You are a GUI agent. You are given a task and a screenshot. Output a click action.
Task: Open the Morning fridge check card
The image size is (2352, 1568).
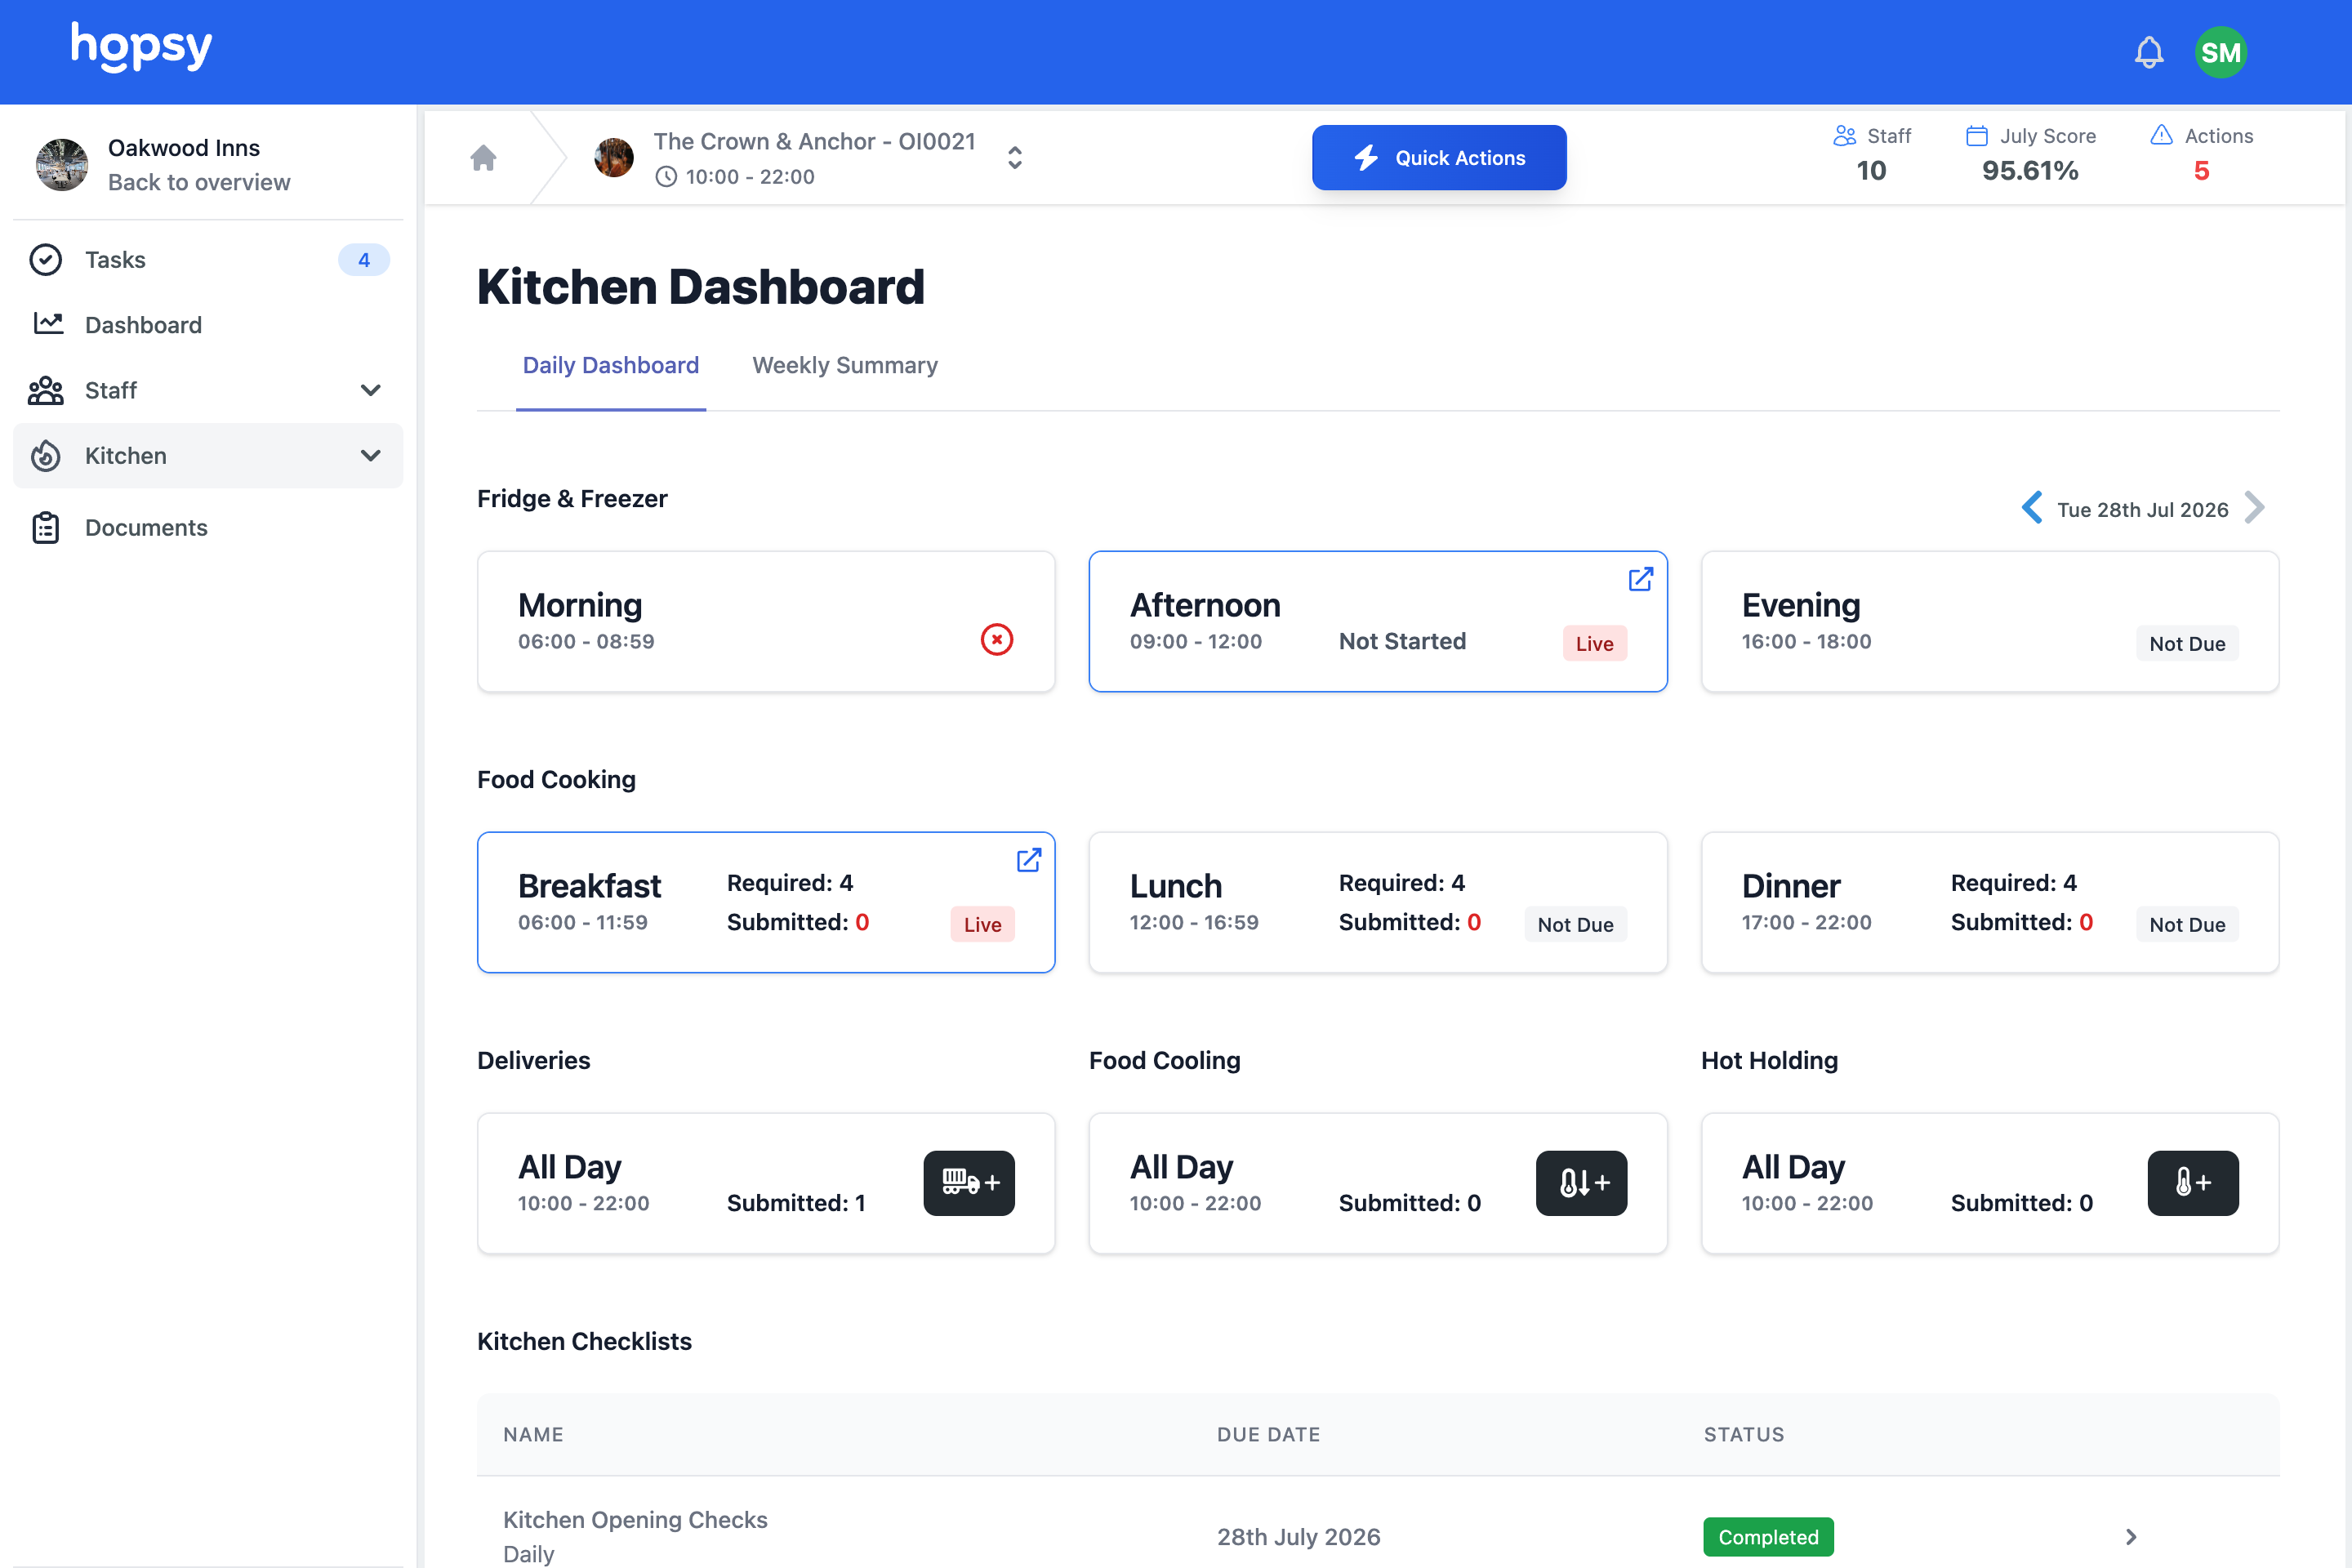766,621
